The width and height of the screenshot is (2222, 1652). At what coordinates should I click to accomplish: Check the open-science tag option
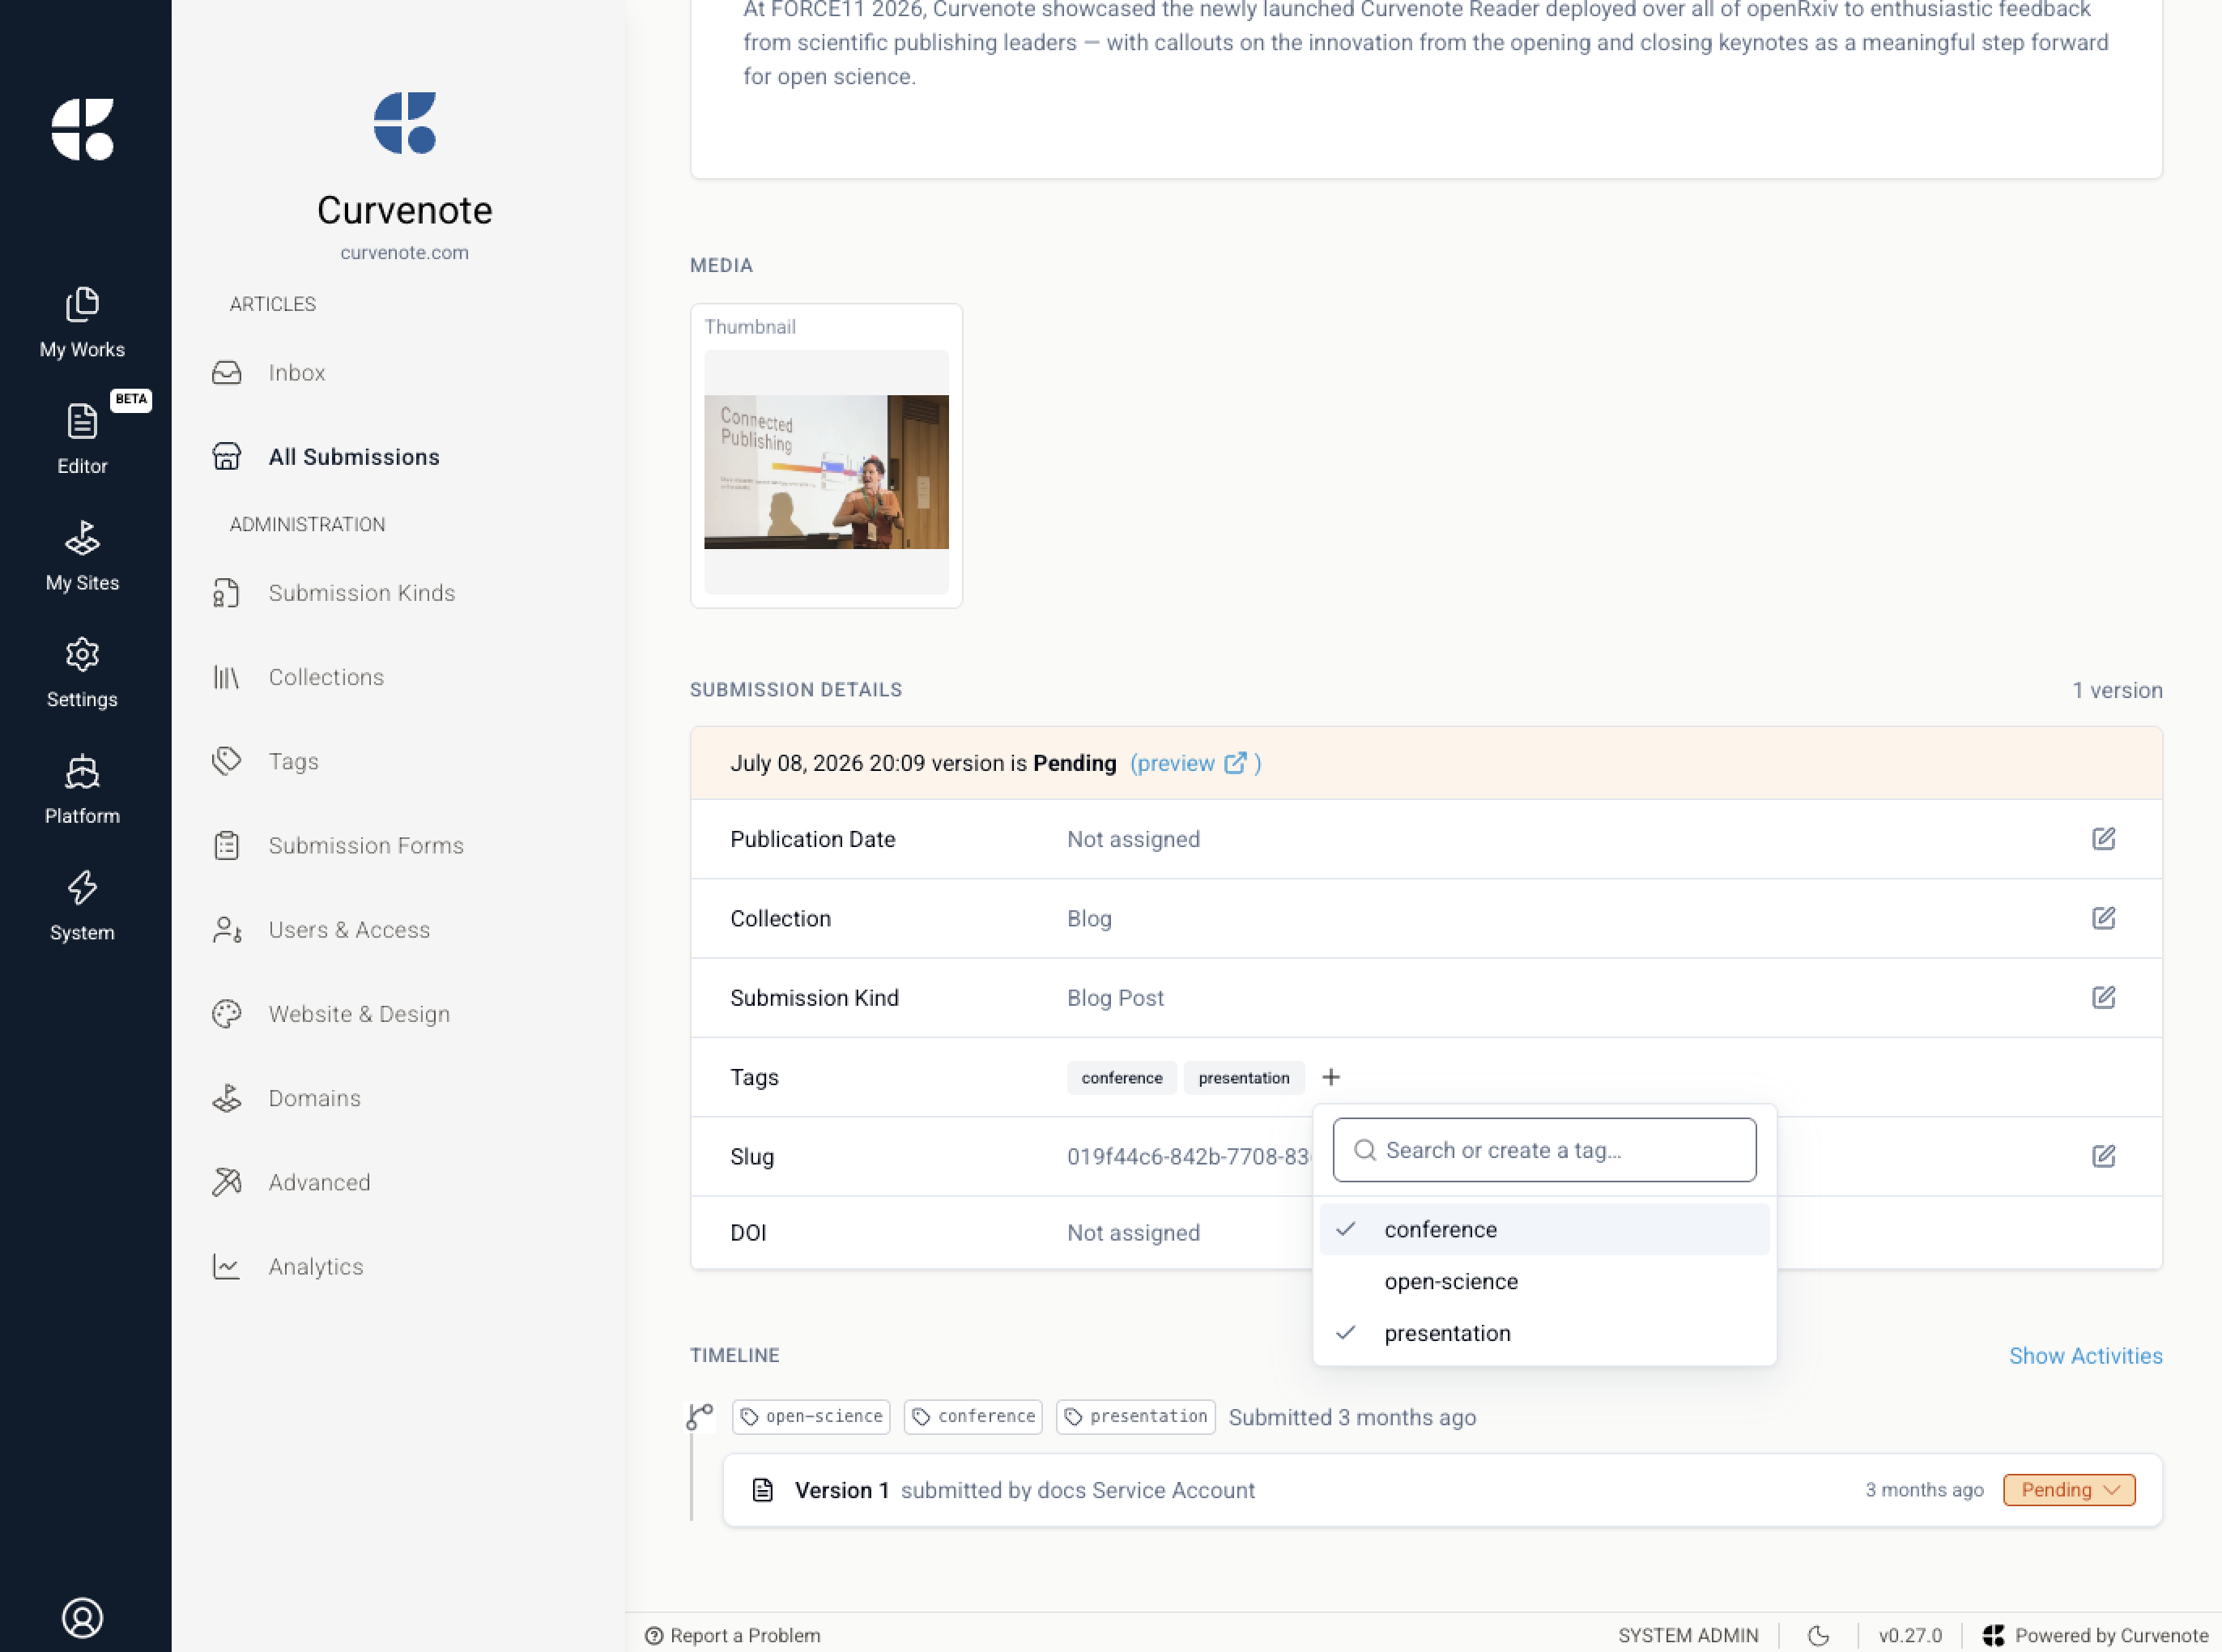1543,1281
